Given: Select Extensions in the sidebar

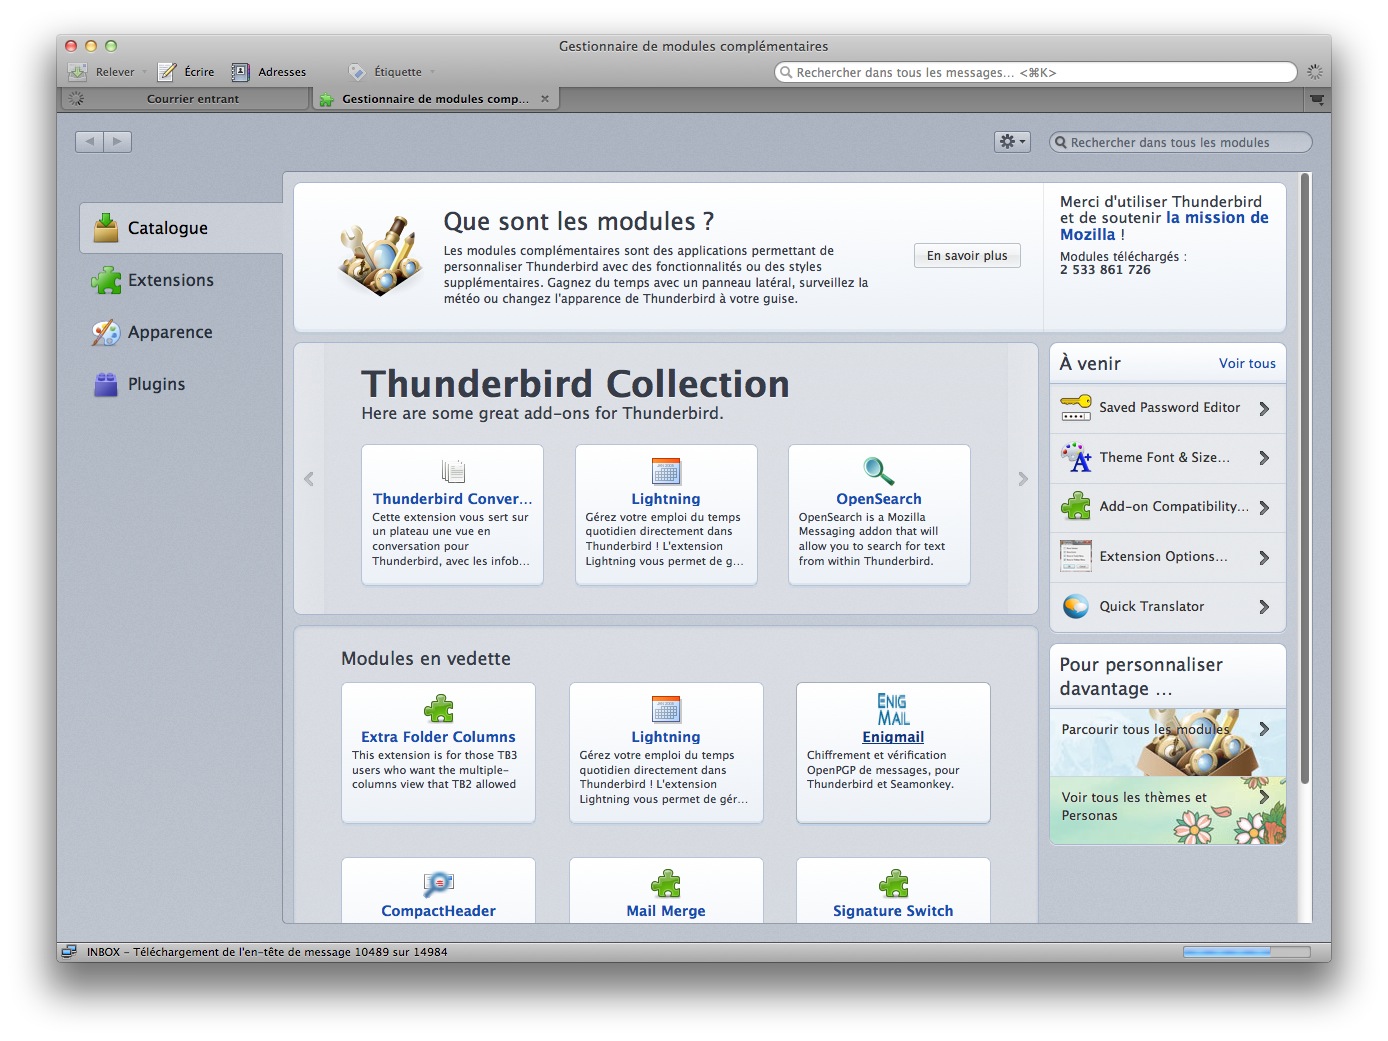Looking at the screenshot, I should (181, 280).
